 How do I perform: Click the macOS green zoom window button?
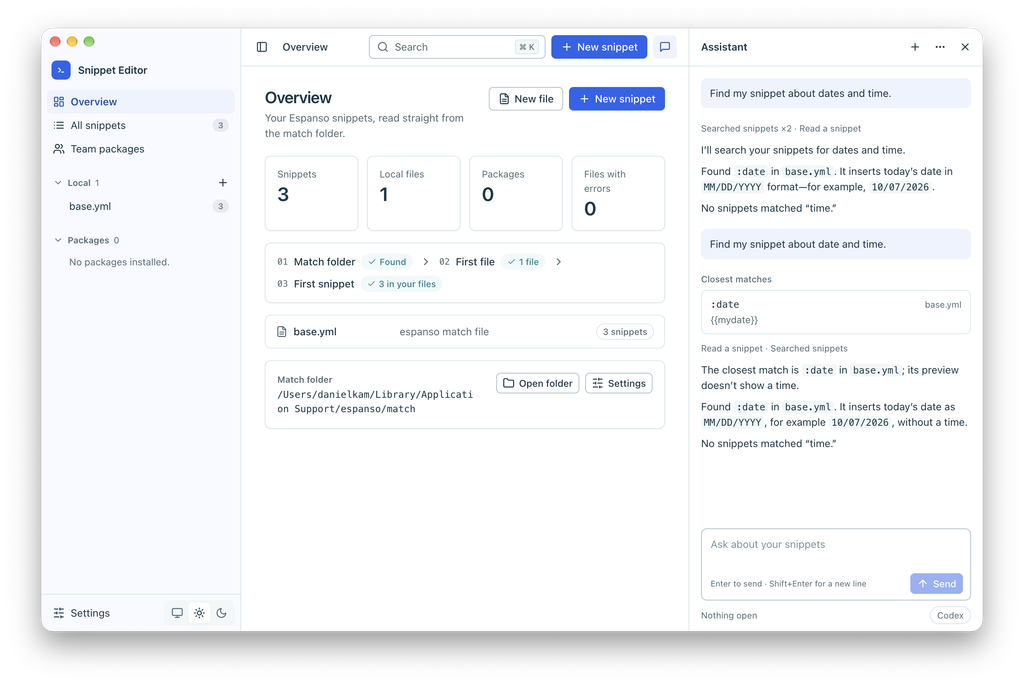89,42
